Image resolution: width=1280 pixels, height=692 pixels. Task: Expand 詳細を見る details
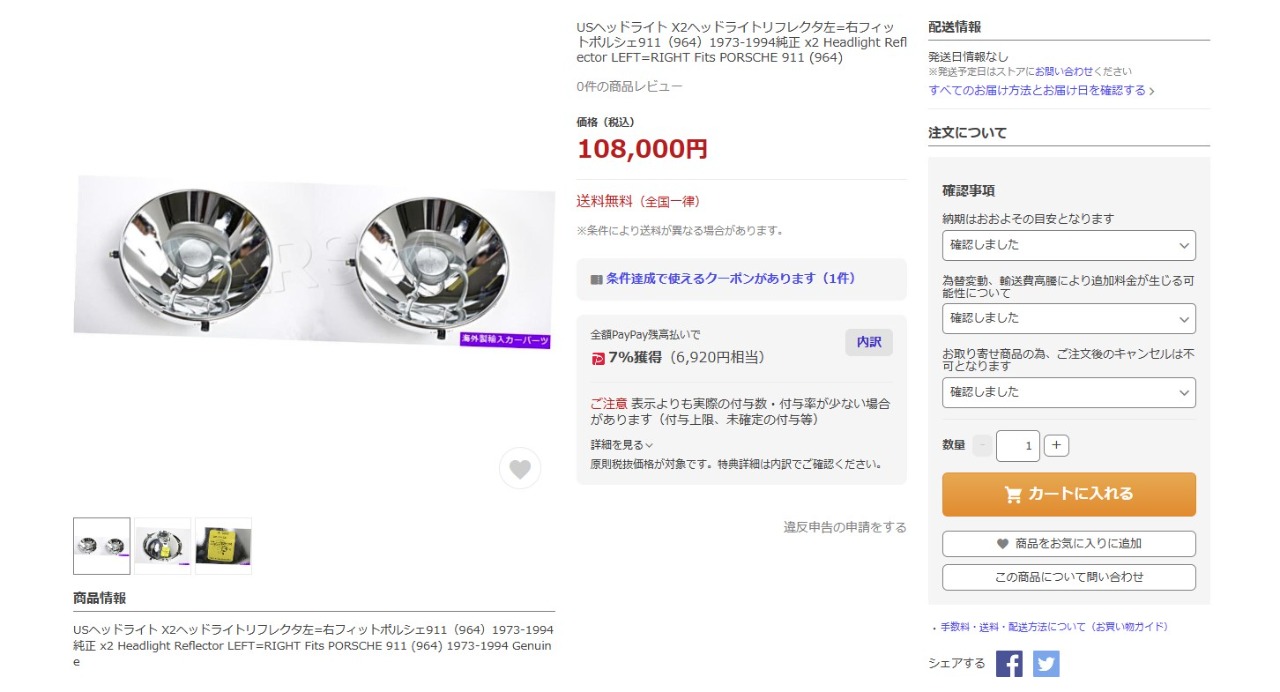[x=622, y=445]
